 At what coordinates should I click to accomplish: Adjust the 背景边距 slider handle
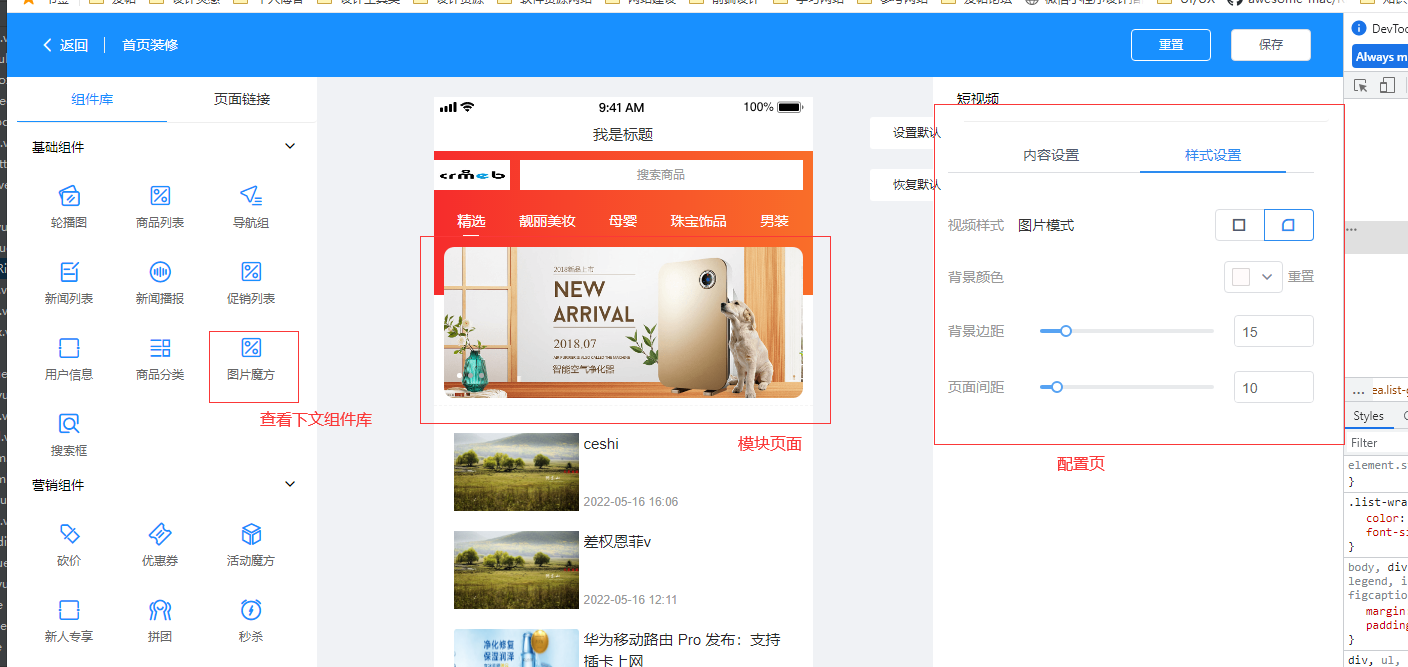1066,331
